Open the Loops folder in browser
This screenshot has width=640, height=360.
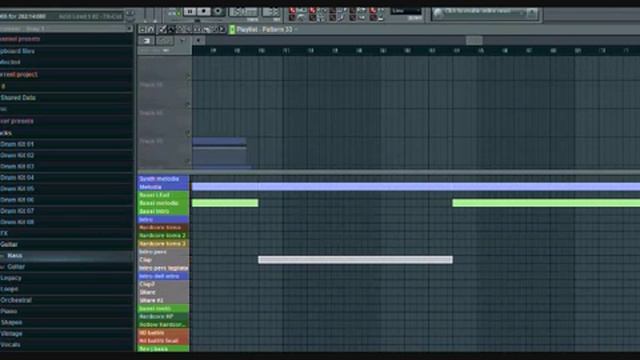(9, 289)
